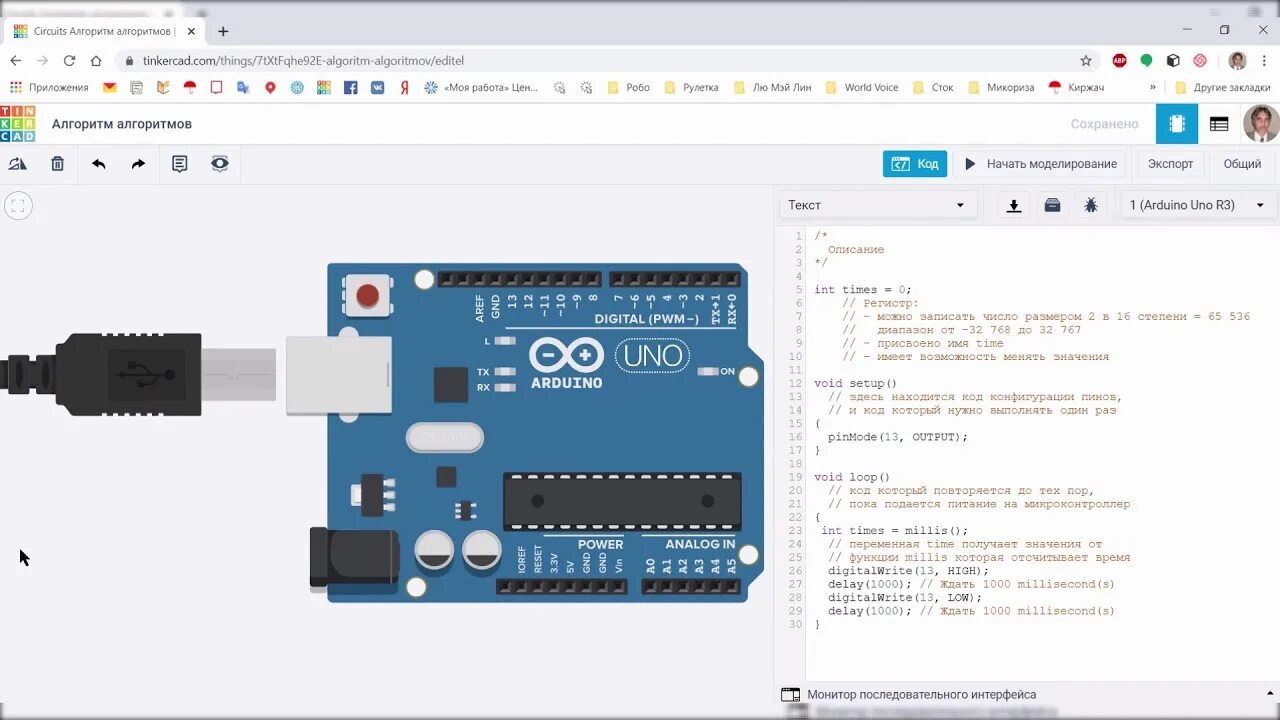Click code line digitalWrite(13, LOW);
This screenshot has height=720, width=1280.
(905, 598)
